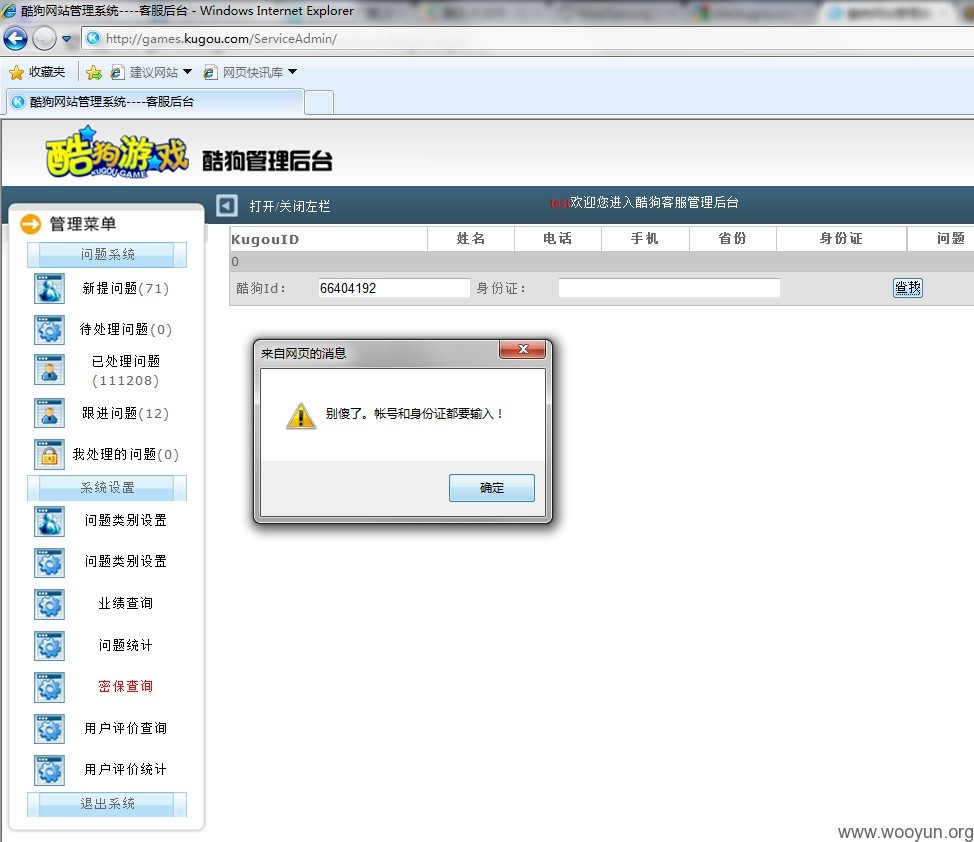Close the 来自网页的消息 dialog
The image size is (974, 842).
coord(522,349)
